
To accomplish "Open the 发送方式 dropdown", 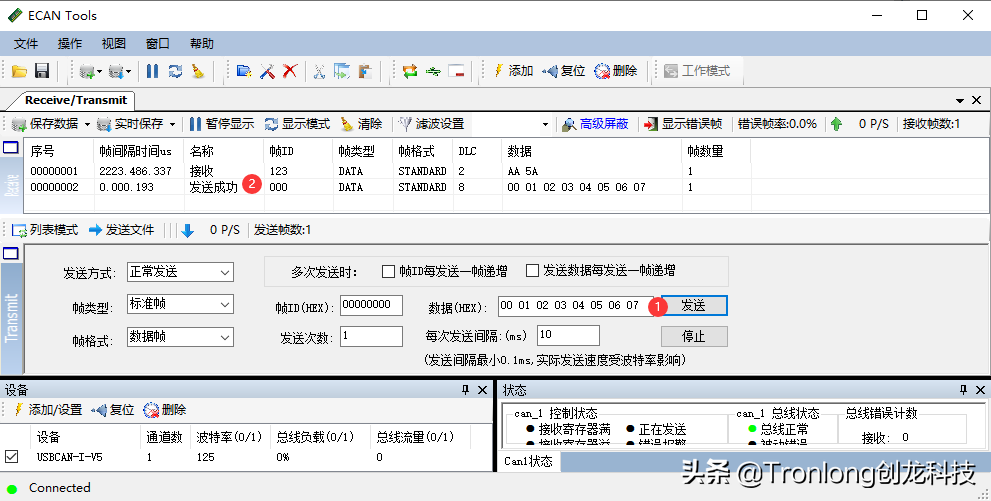I will coord(180,272).
